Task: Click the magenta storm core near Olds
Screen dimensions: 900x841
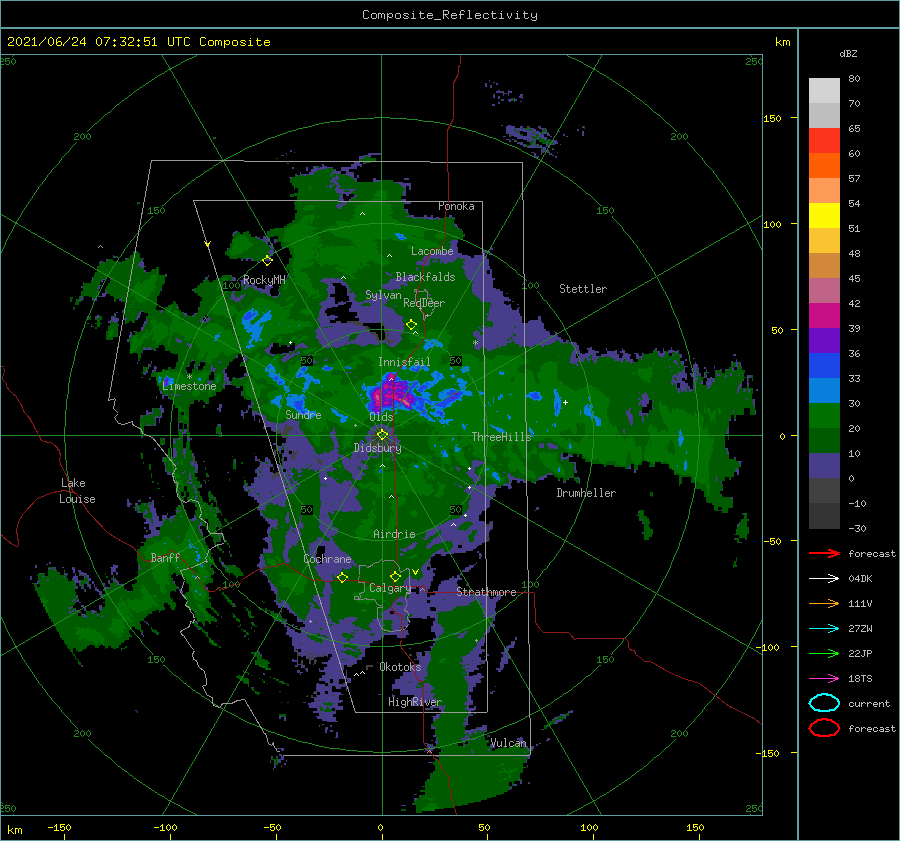Action: (393, 393)
